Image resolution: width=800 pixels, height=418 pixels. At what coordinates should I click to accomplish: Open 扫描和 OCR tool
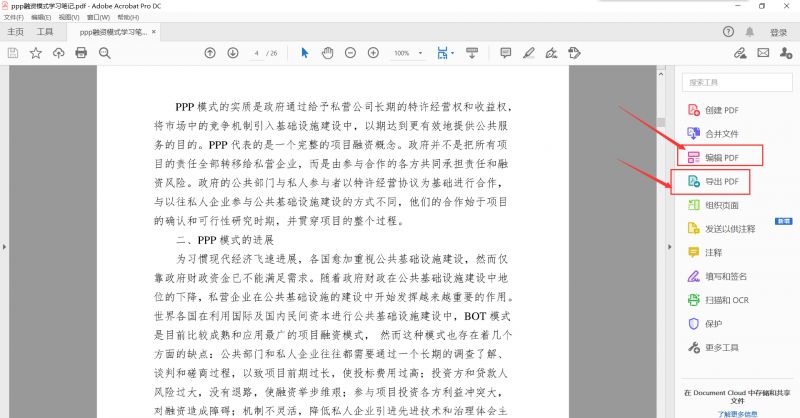click(726, 299)
